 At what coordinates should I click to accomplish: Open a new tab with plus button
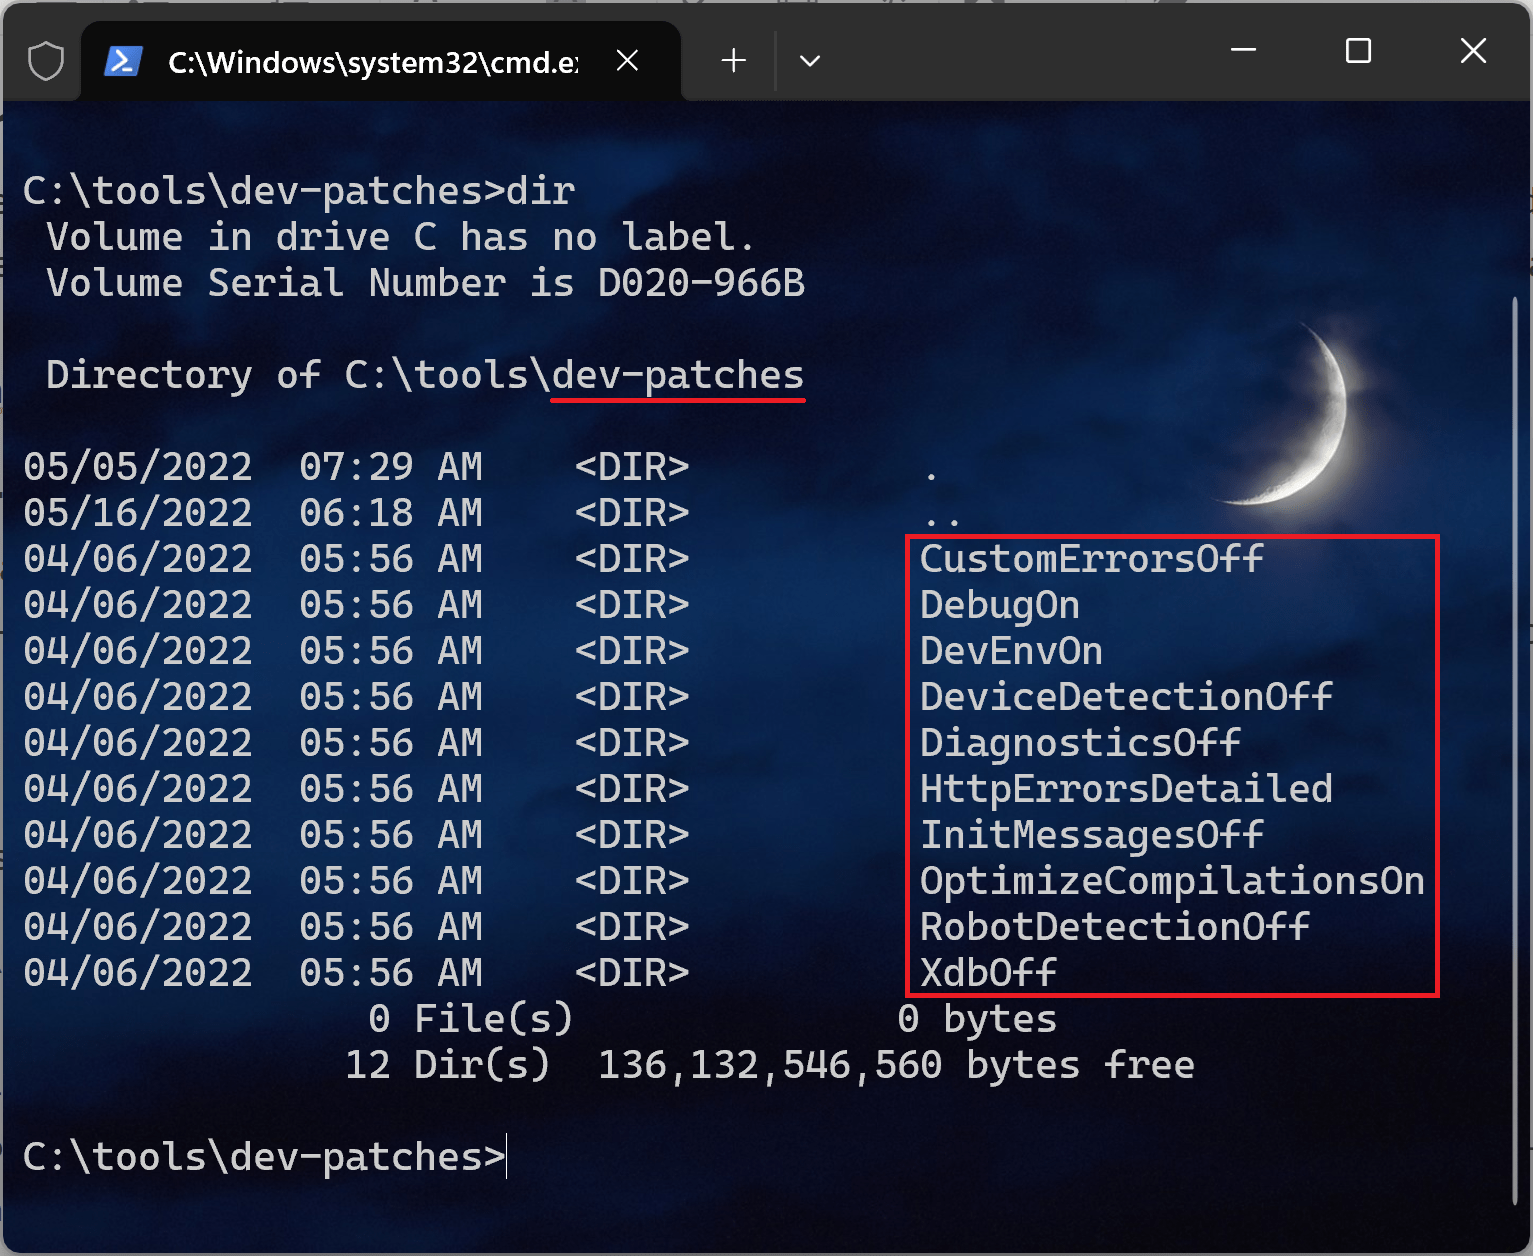coord(734,61)
